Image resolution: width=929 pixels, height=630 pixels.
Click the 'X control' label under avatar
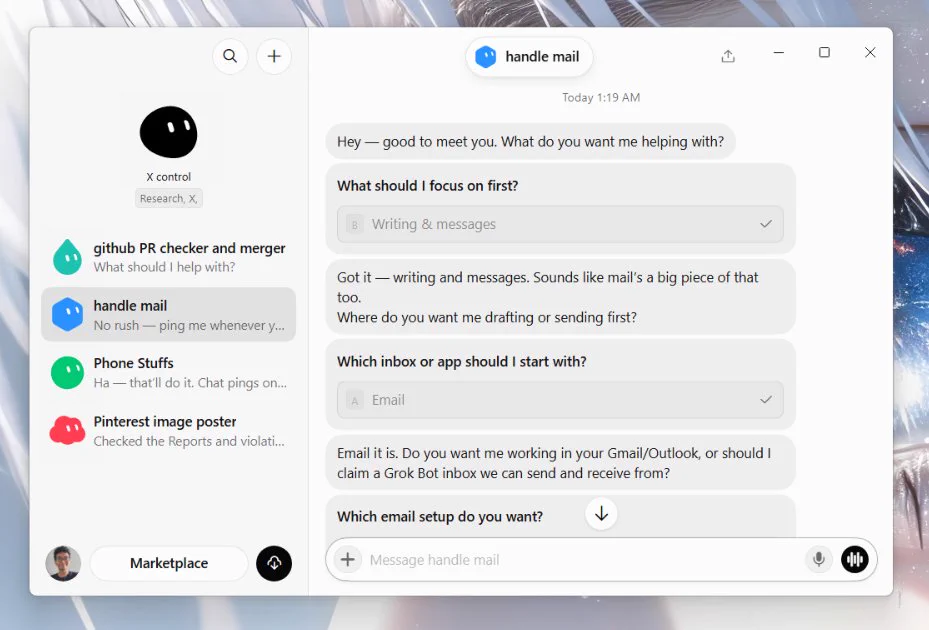point(169,177)
